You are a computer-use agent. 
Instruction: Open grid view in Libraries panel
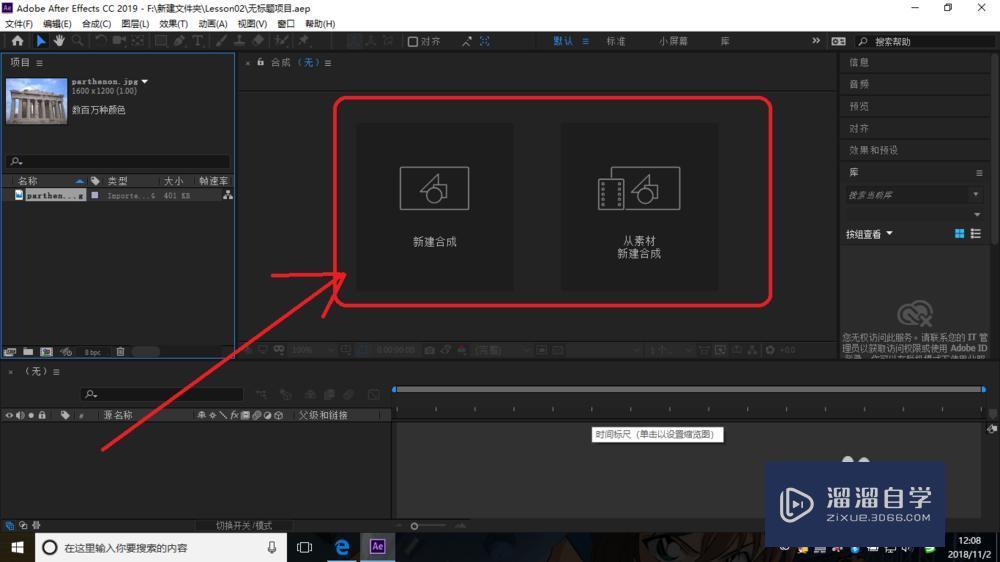click(x=959, y=234)
